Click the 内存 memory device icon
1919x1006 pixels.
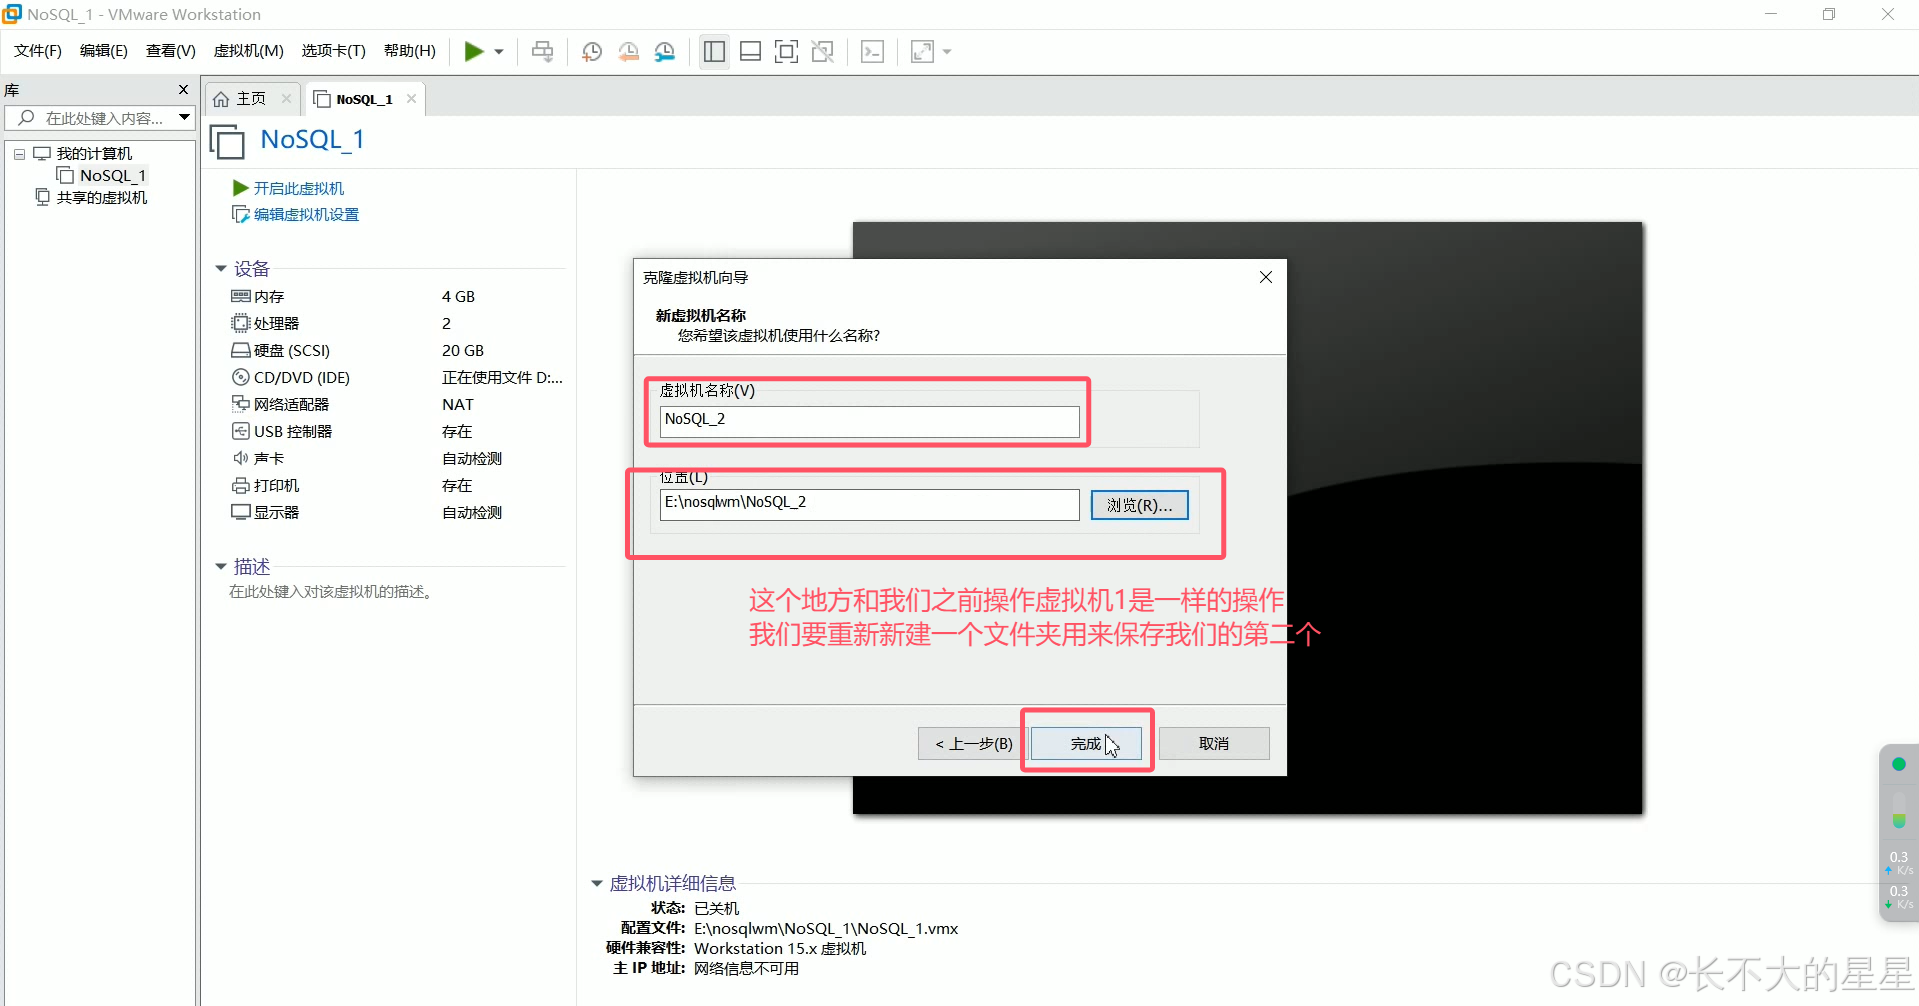pos(241,296)
